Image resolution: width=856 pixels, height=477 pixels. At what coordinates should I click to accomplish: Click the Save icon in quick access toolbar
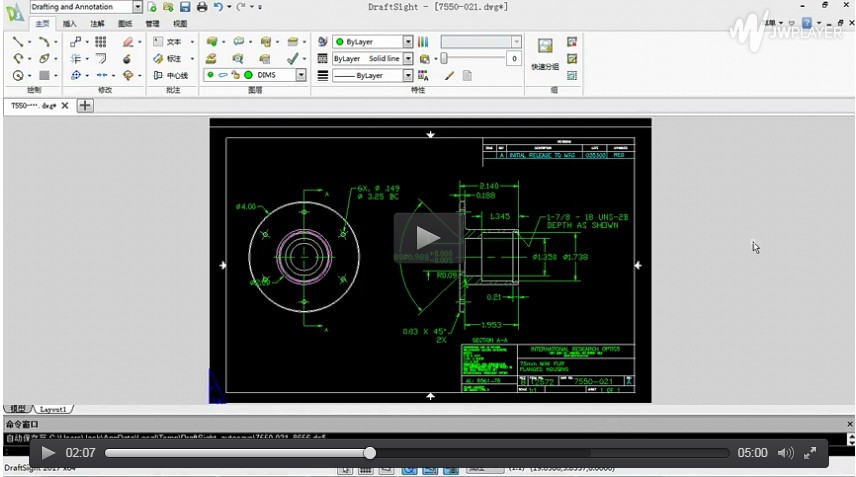[x=185, y=7]
